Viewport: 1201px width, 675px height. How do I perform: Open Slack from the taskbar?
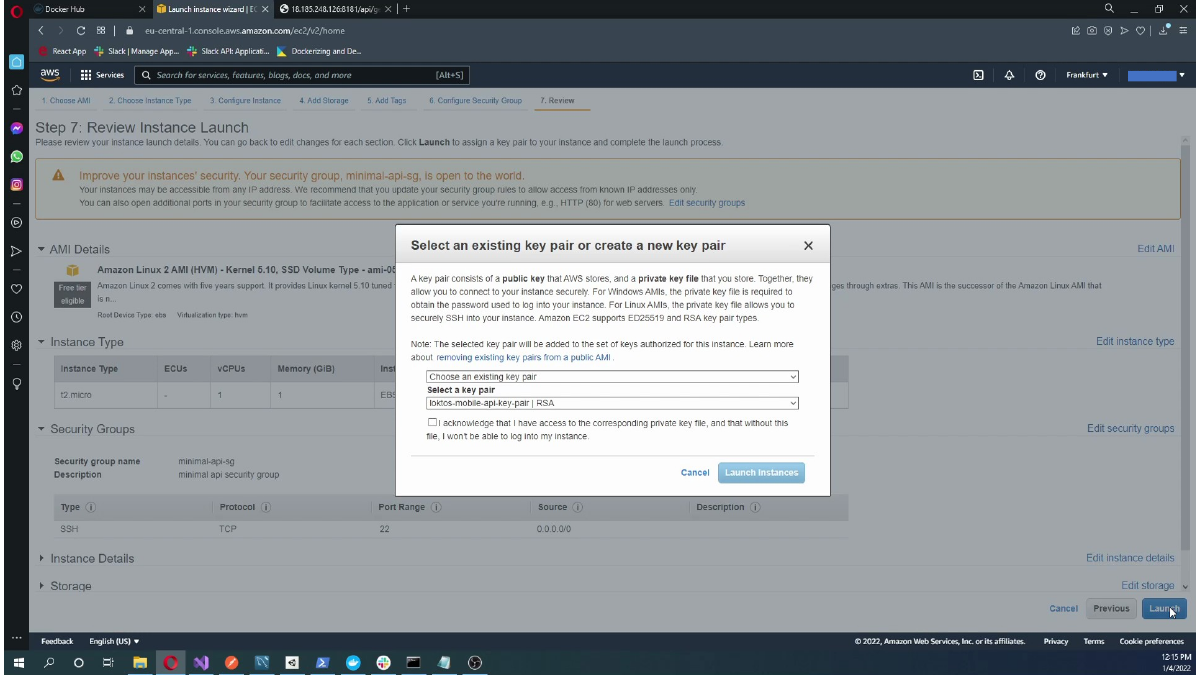(383, 662)
